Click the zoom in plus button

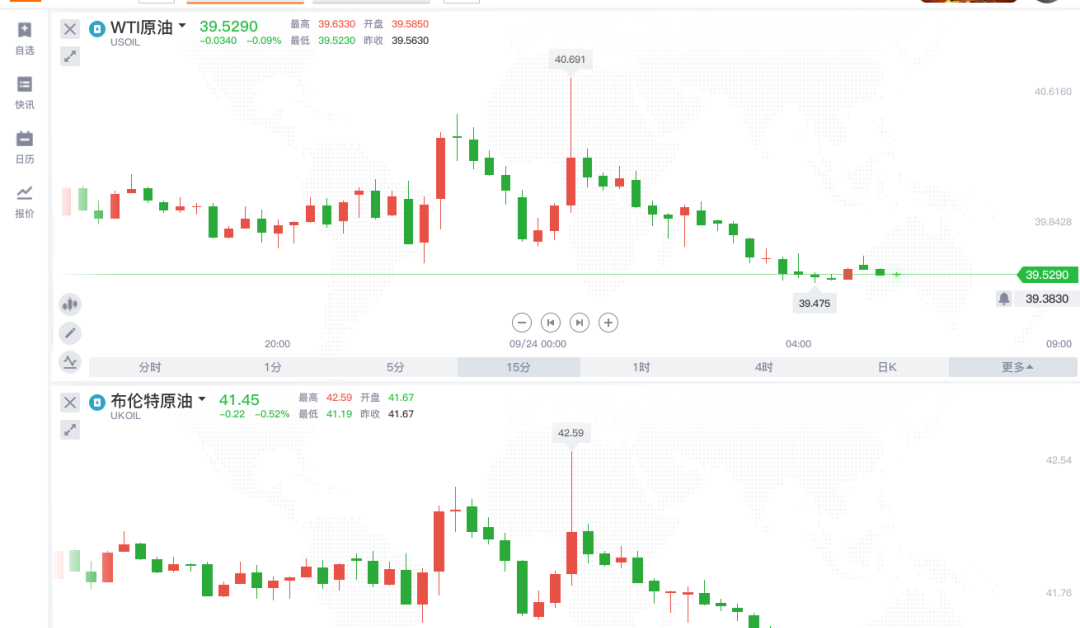(x=608, y=322)
